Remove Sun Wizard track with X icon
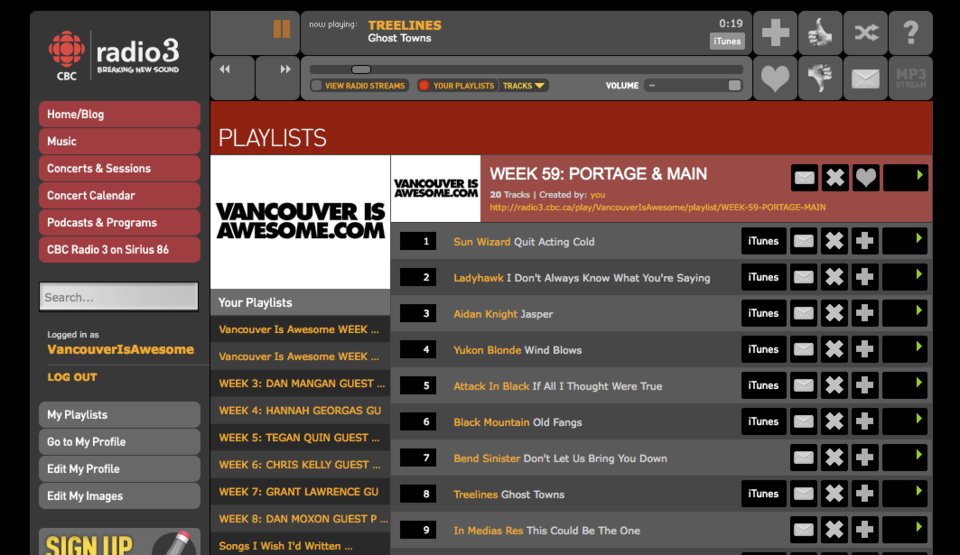Screen dimensions: 960x555 coord(834,241)
